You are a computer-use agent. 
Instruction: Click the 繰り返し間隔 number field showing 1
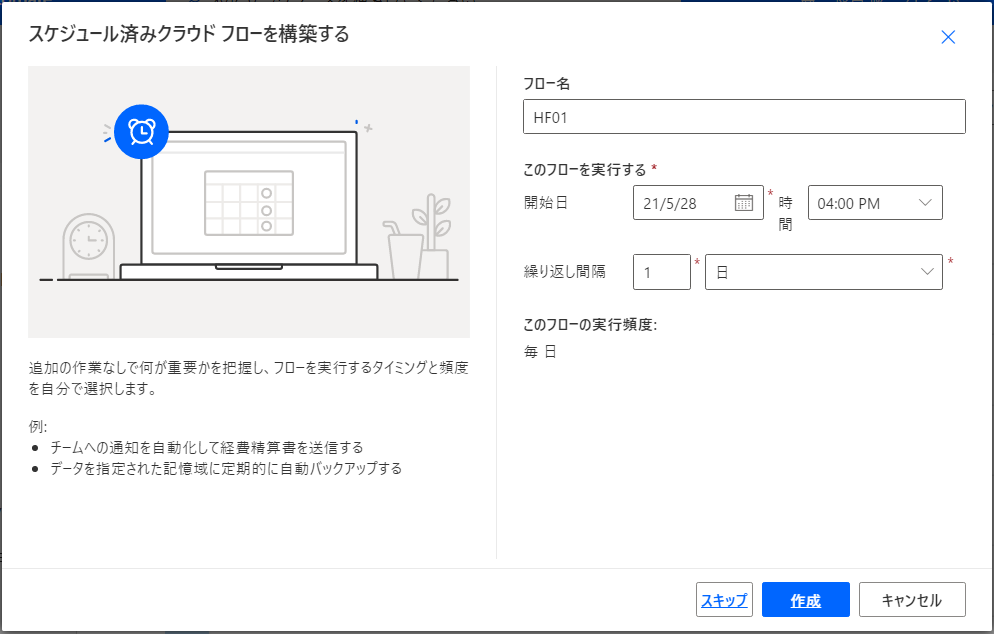coord(661,272)
